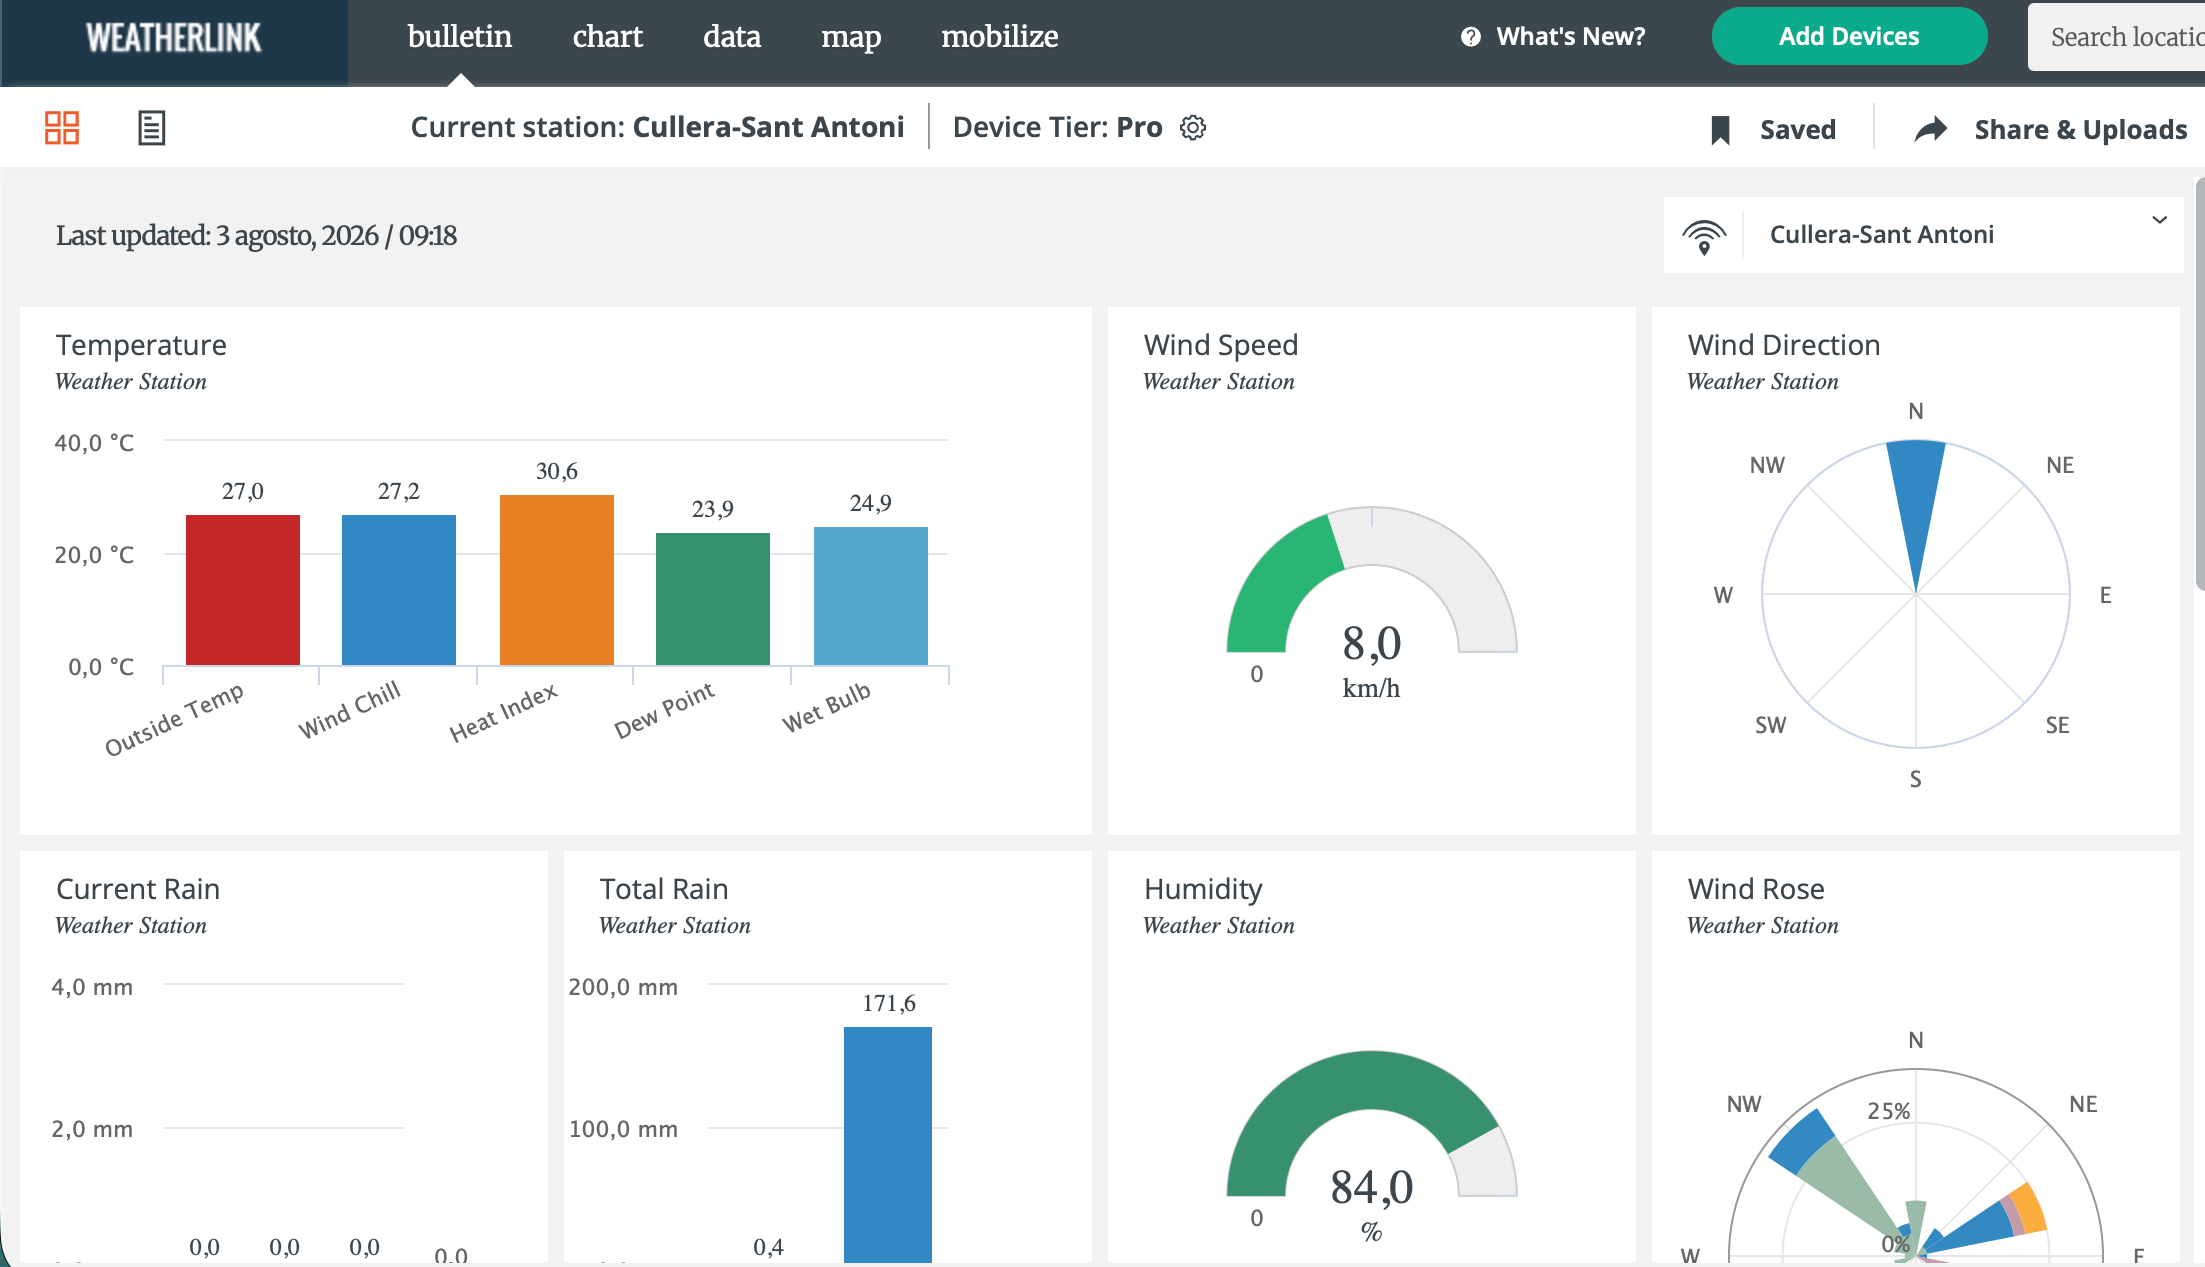The height and width of the screenshot is (1267, 2205).
Task: Click the Saved bookmark icon
Action: pos(1720,130)
